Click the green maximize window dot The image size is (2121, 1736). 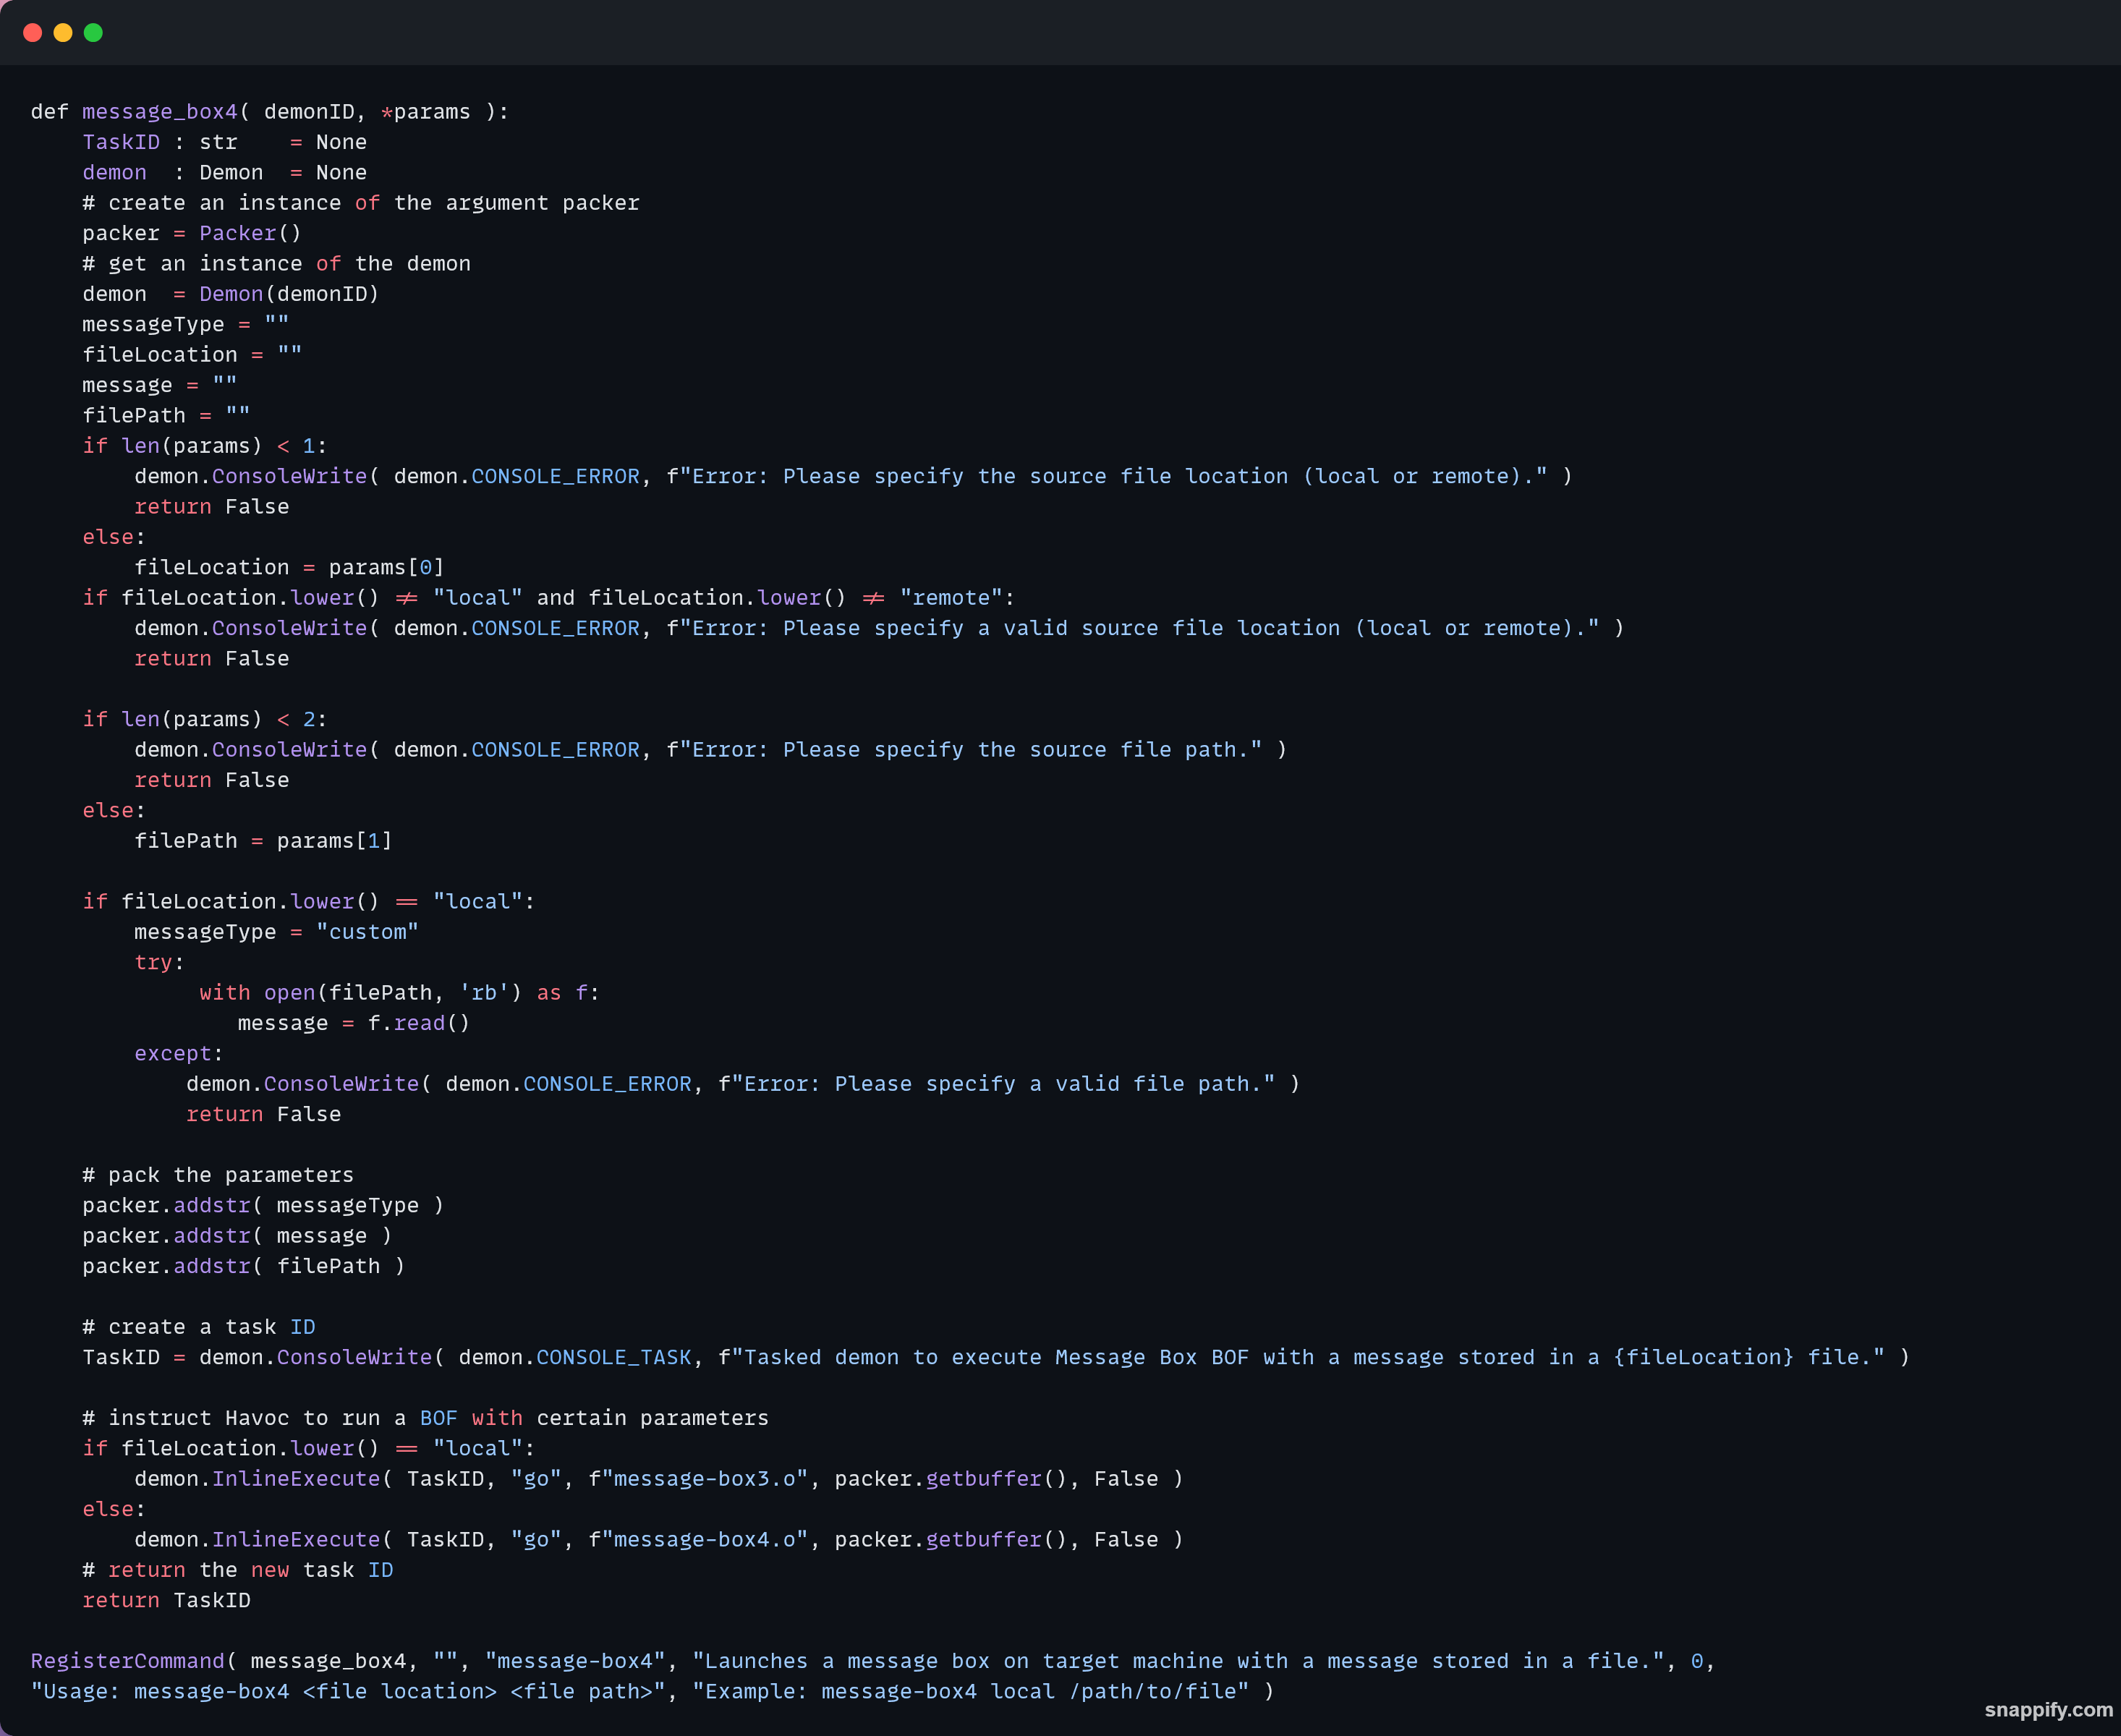93,33
